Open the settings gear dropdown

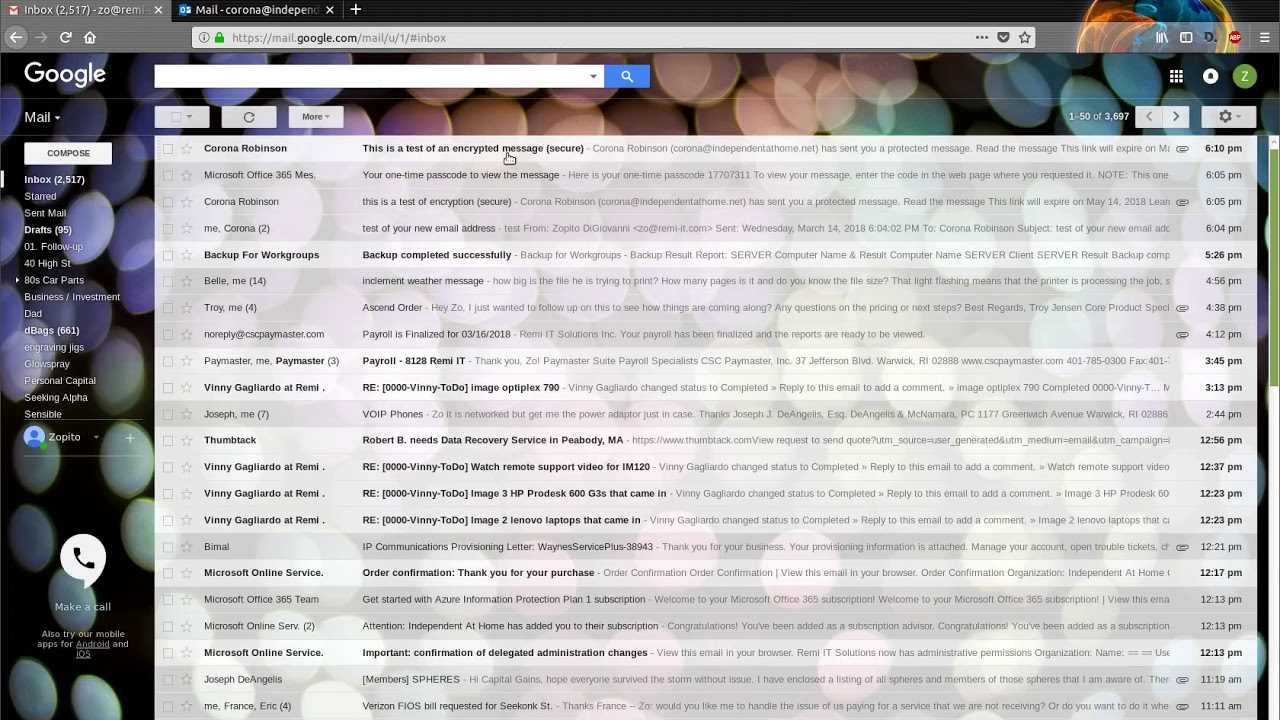tap(1229, 116)
